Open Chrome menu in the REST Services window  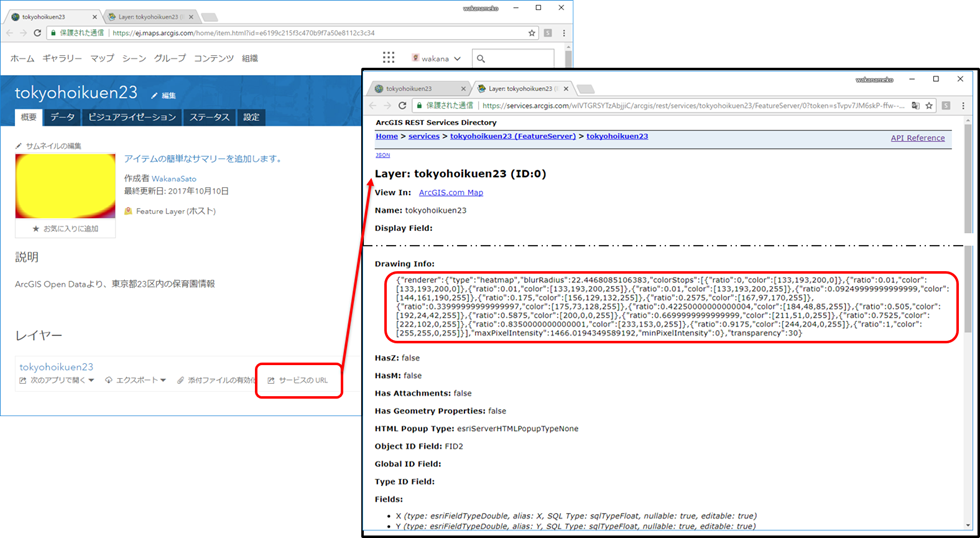pyautogui.click(x=961, y=106)
